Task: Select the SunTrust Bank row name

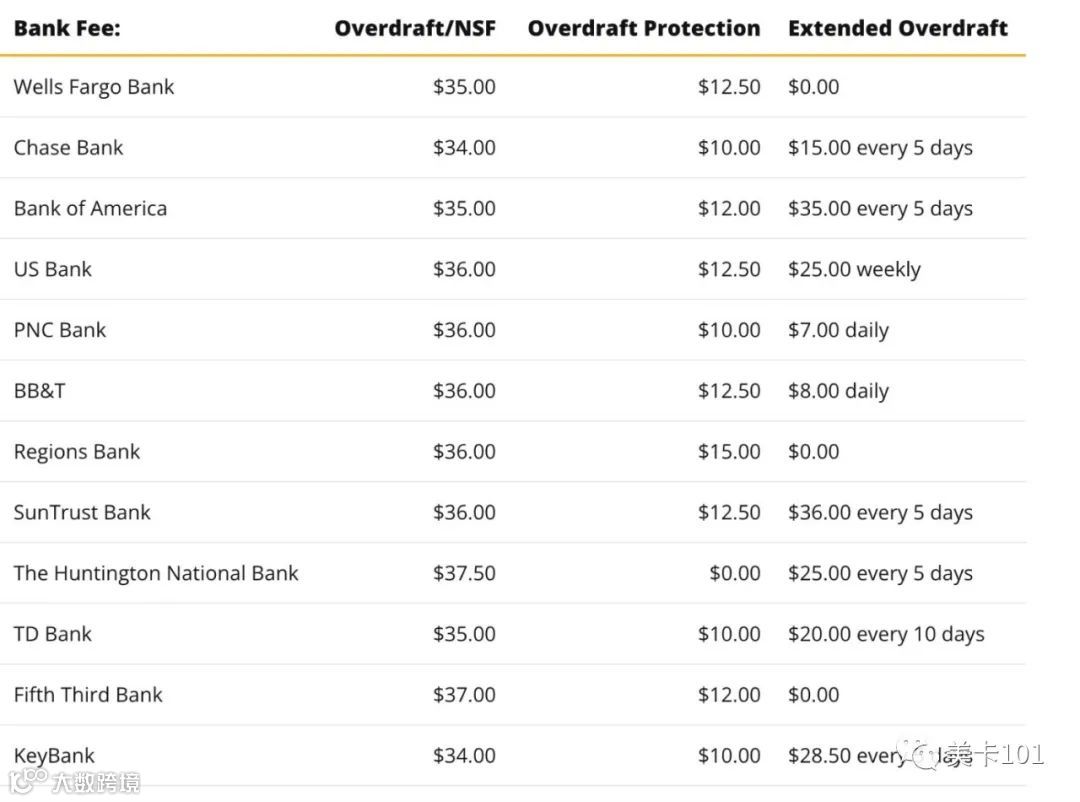Action: click(82, 513)
